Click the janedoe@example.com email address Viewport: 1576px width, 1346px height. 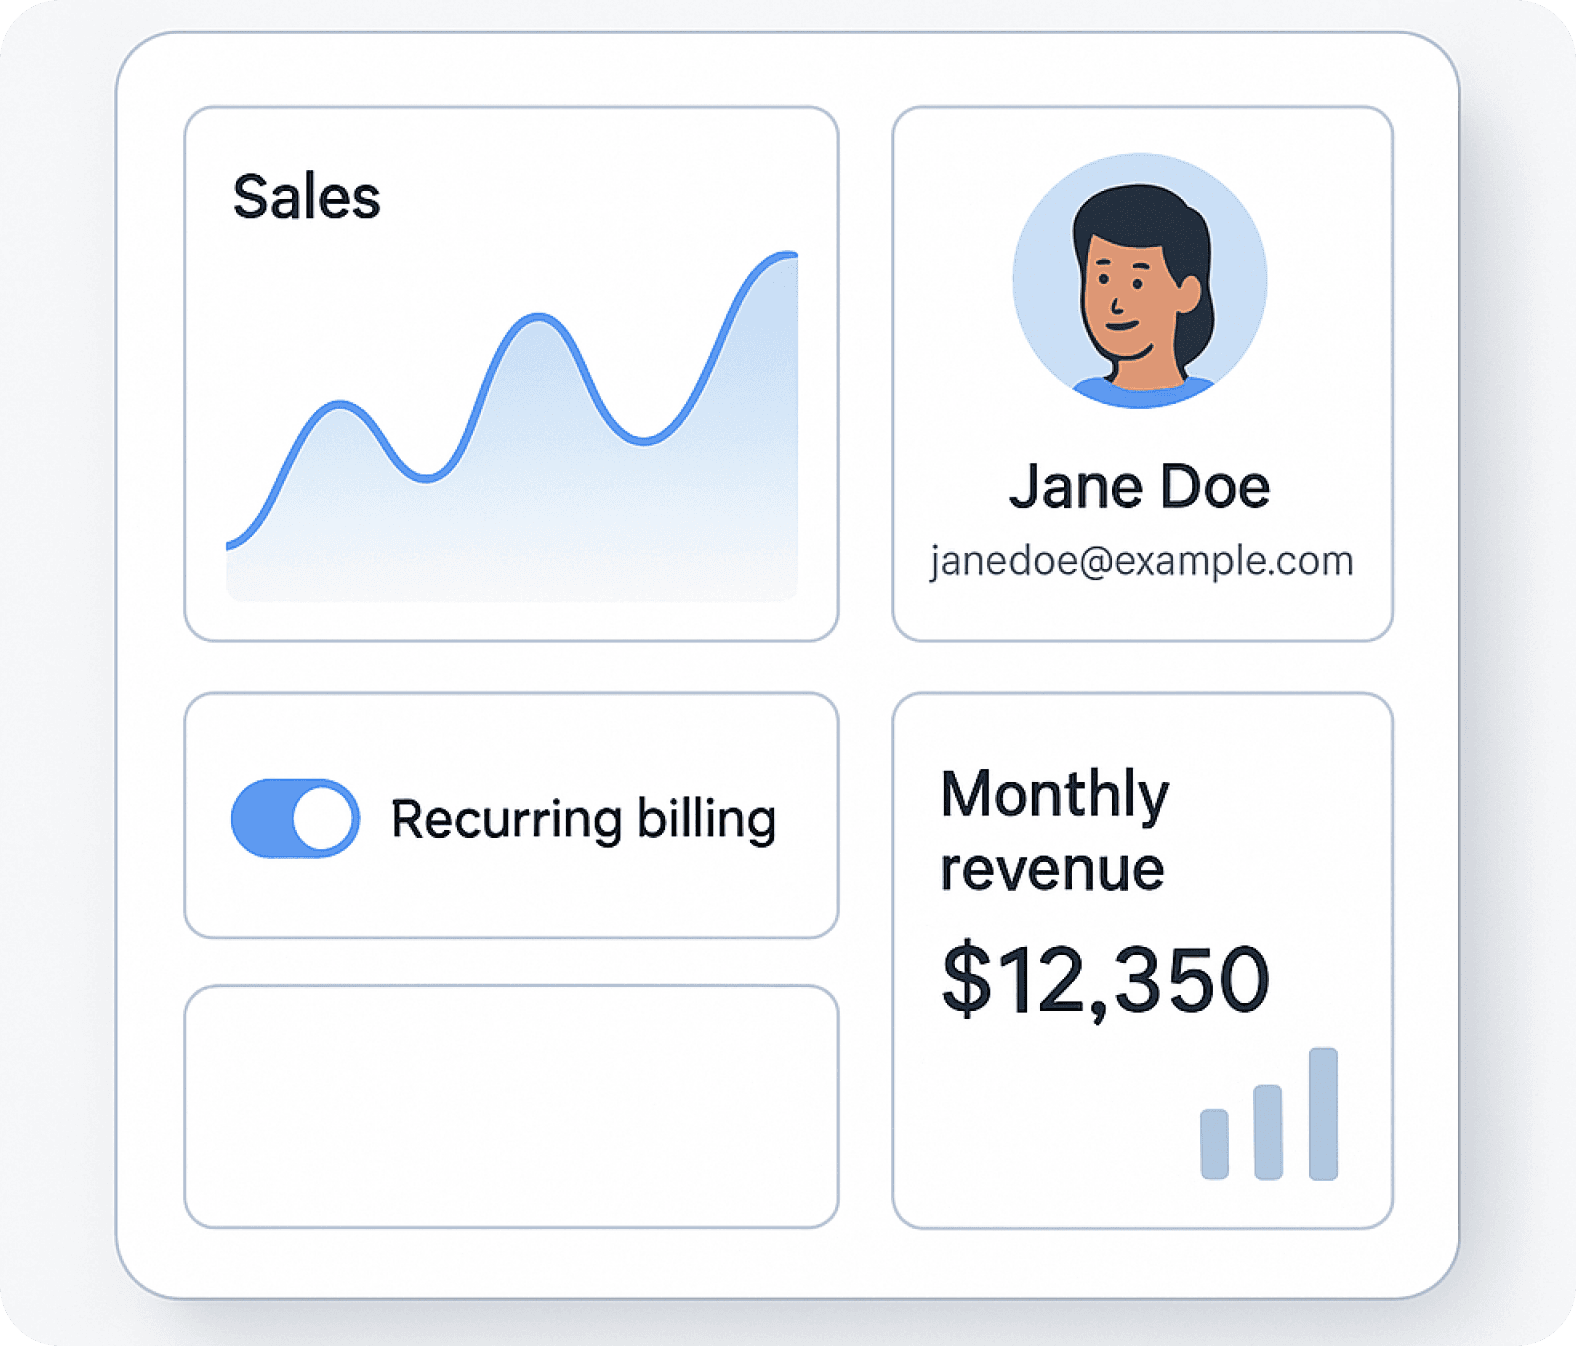[x=1141, y=561]
